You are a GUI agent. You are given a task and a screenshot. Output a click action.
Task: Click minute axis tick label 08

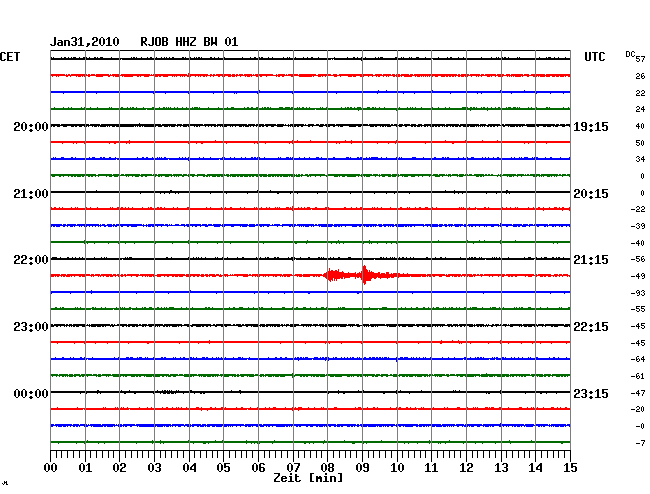327,467
